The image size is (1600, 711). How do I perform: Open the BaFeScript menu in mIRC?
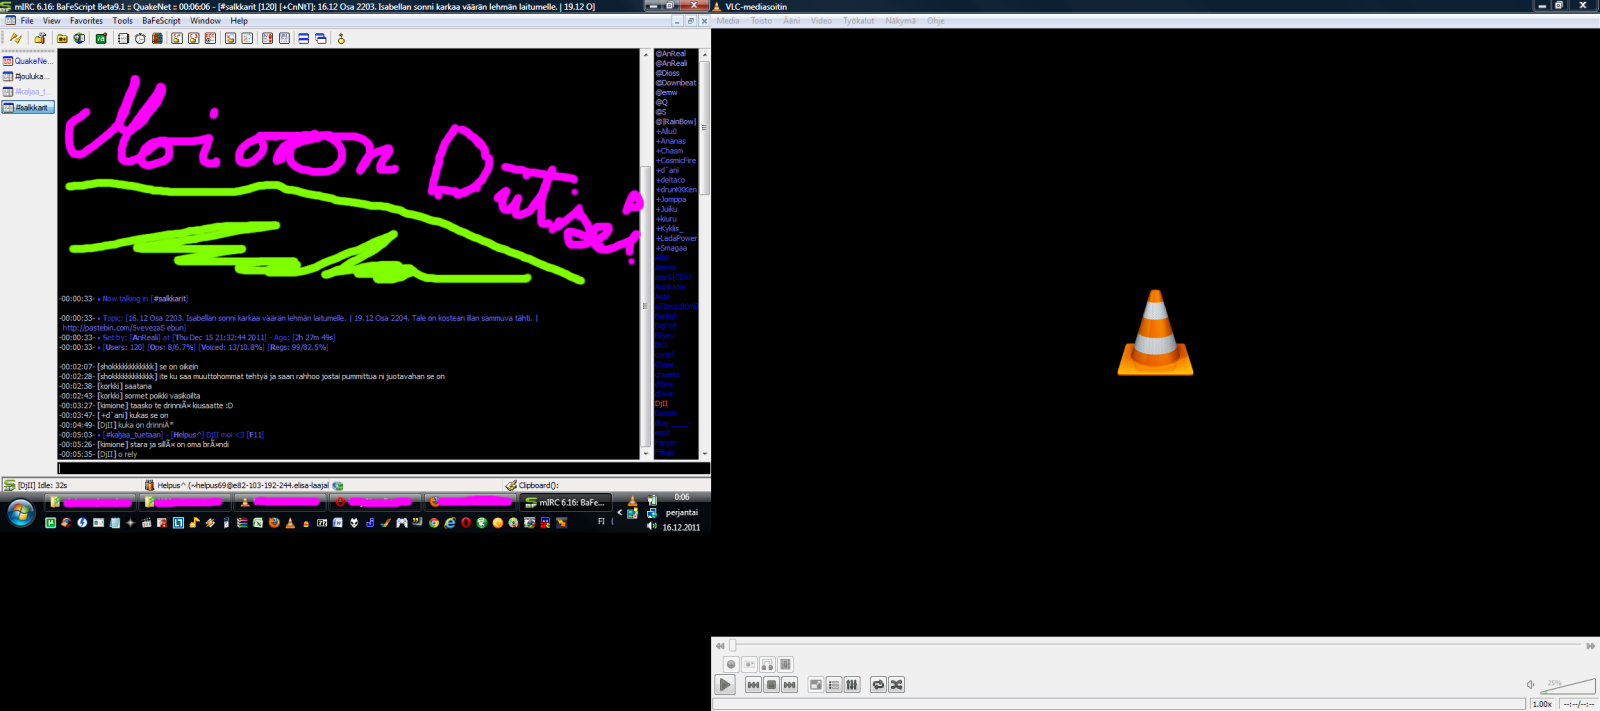(161, 21)
